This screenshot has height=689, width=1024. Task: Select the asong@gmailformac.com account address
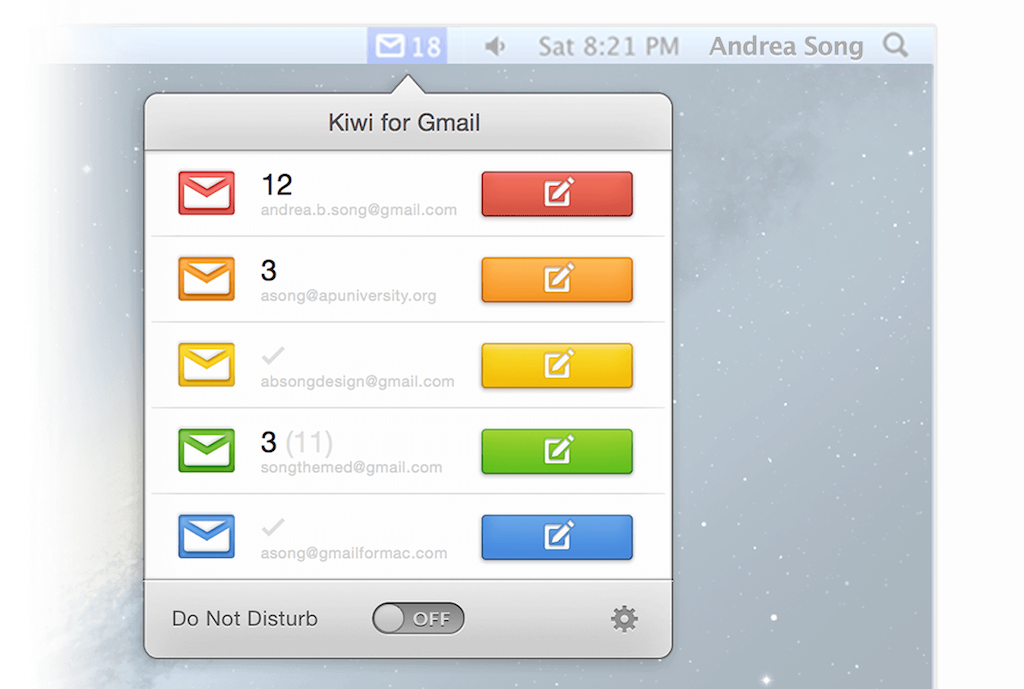[354, 553]
